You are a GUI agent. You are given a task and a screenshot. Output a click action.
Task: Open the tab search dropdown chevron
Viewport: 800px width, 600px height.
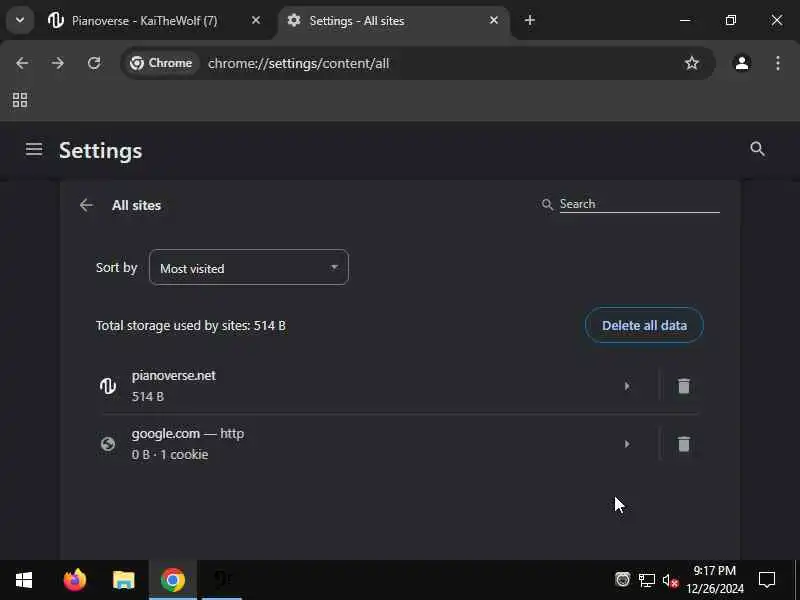pyautogui.click(x=20, y=20)
